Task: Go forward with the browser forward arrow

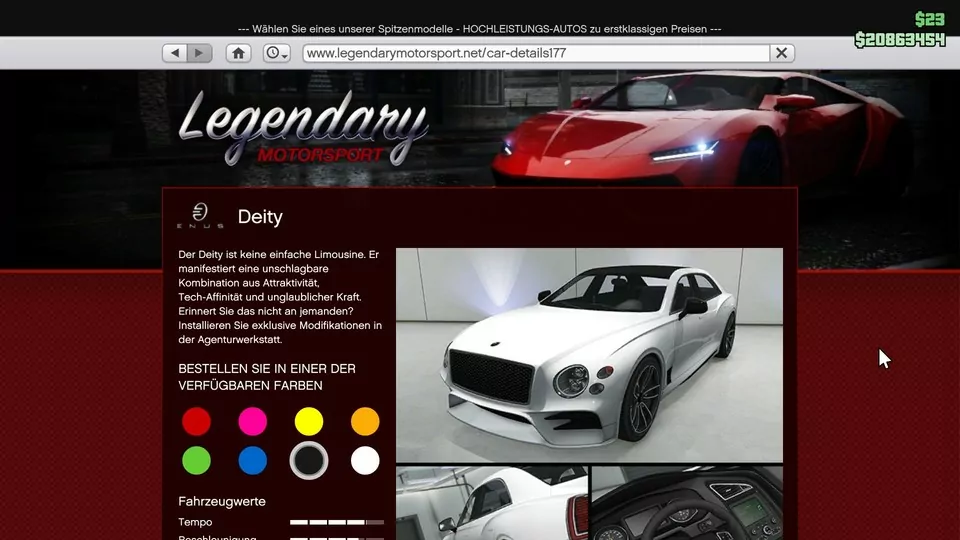Action: tap(200, 53)
